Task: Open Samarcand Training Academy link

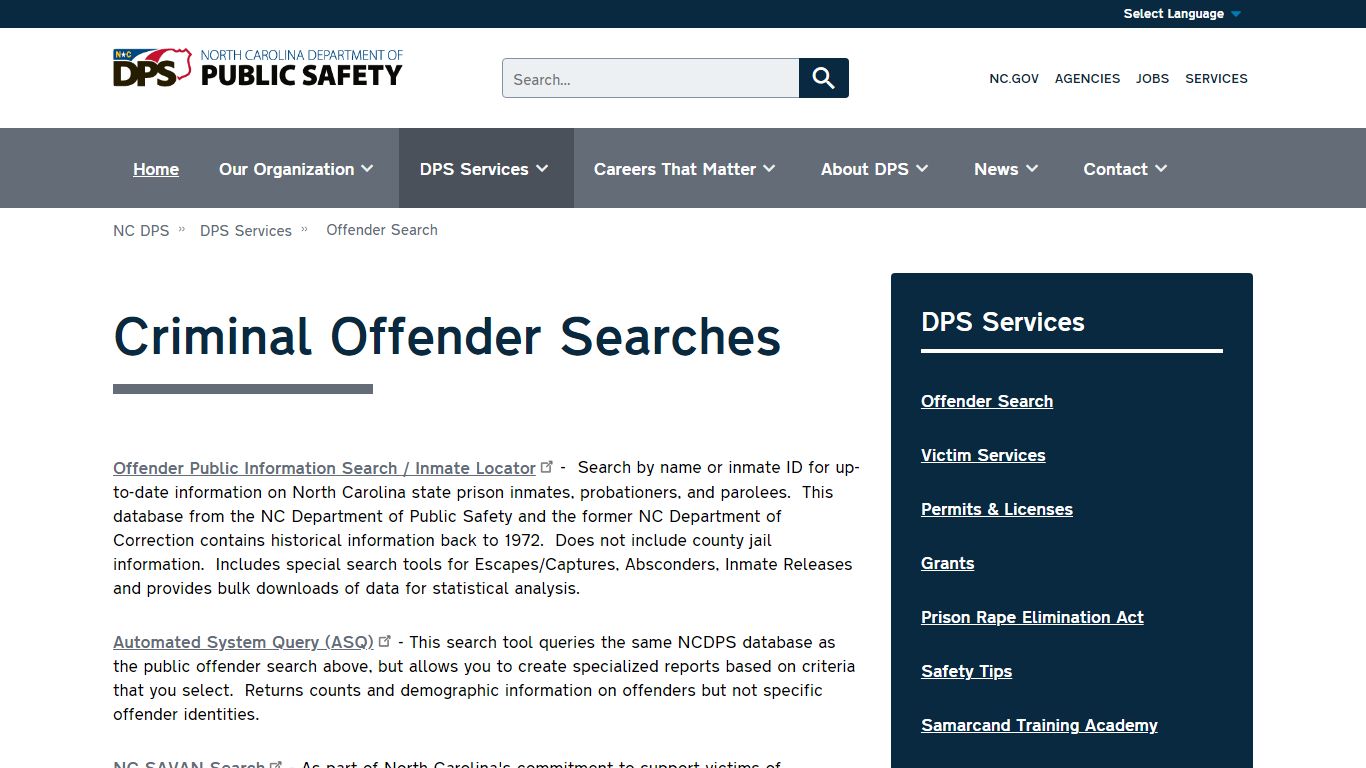Action: point(1039,725)
